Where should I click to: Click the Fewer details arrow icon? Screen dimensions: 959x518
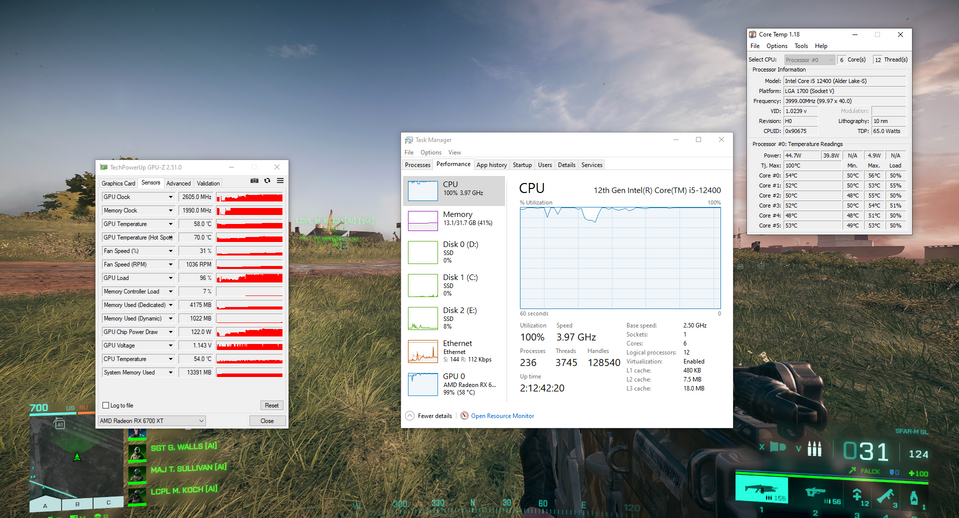pos(410,415)
